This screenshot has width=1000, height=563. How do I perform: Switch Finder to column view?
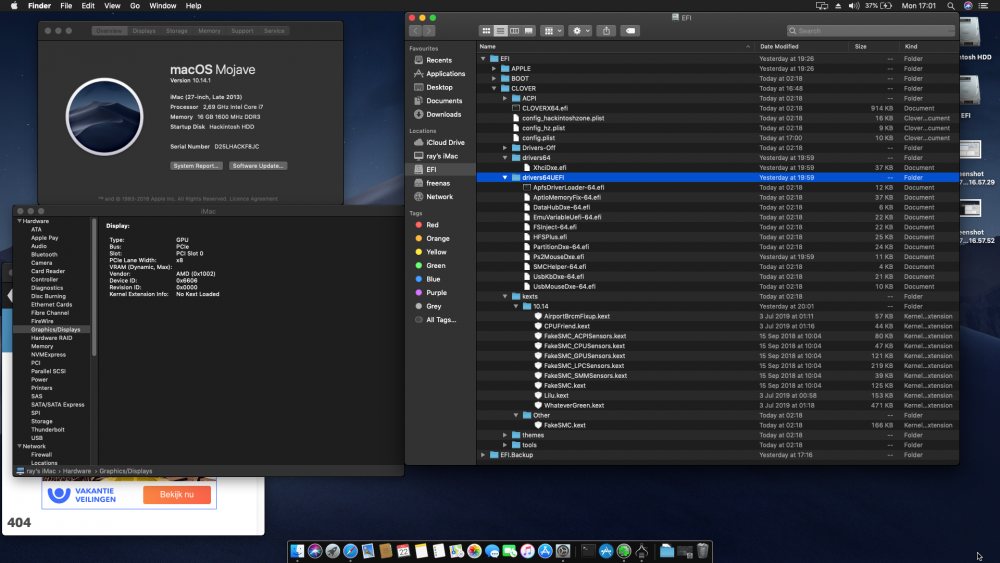(x=514, y=31)
